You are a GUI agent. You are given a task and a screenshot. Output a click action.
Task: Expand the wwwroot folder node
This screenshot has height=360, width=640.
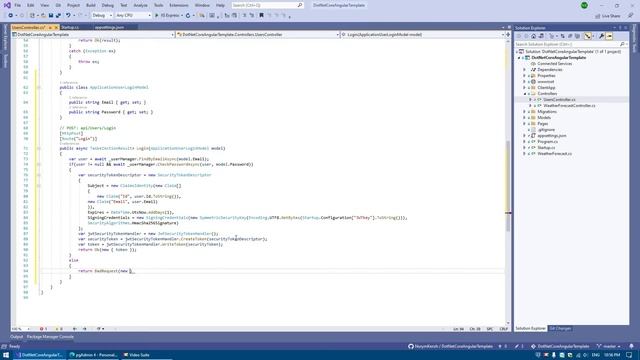point(524,82)
